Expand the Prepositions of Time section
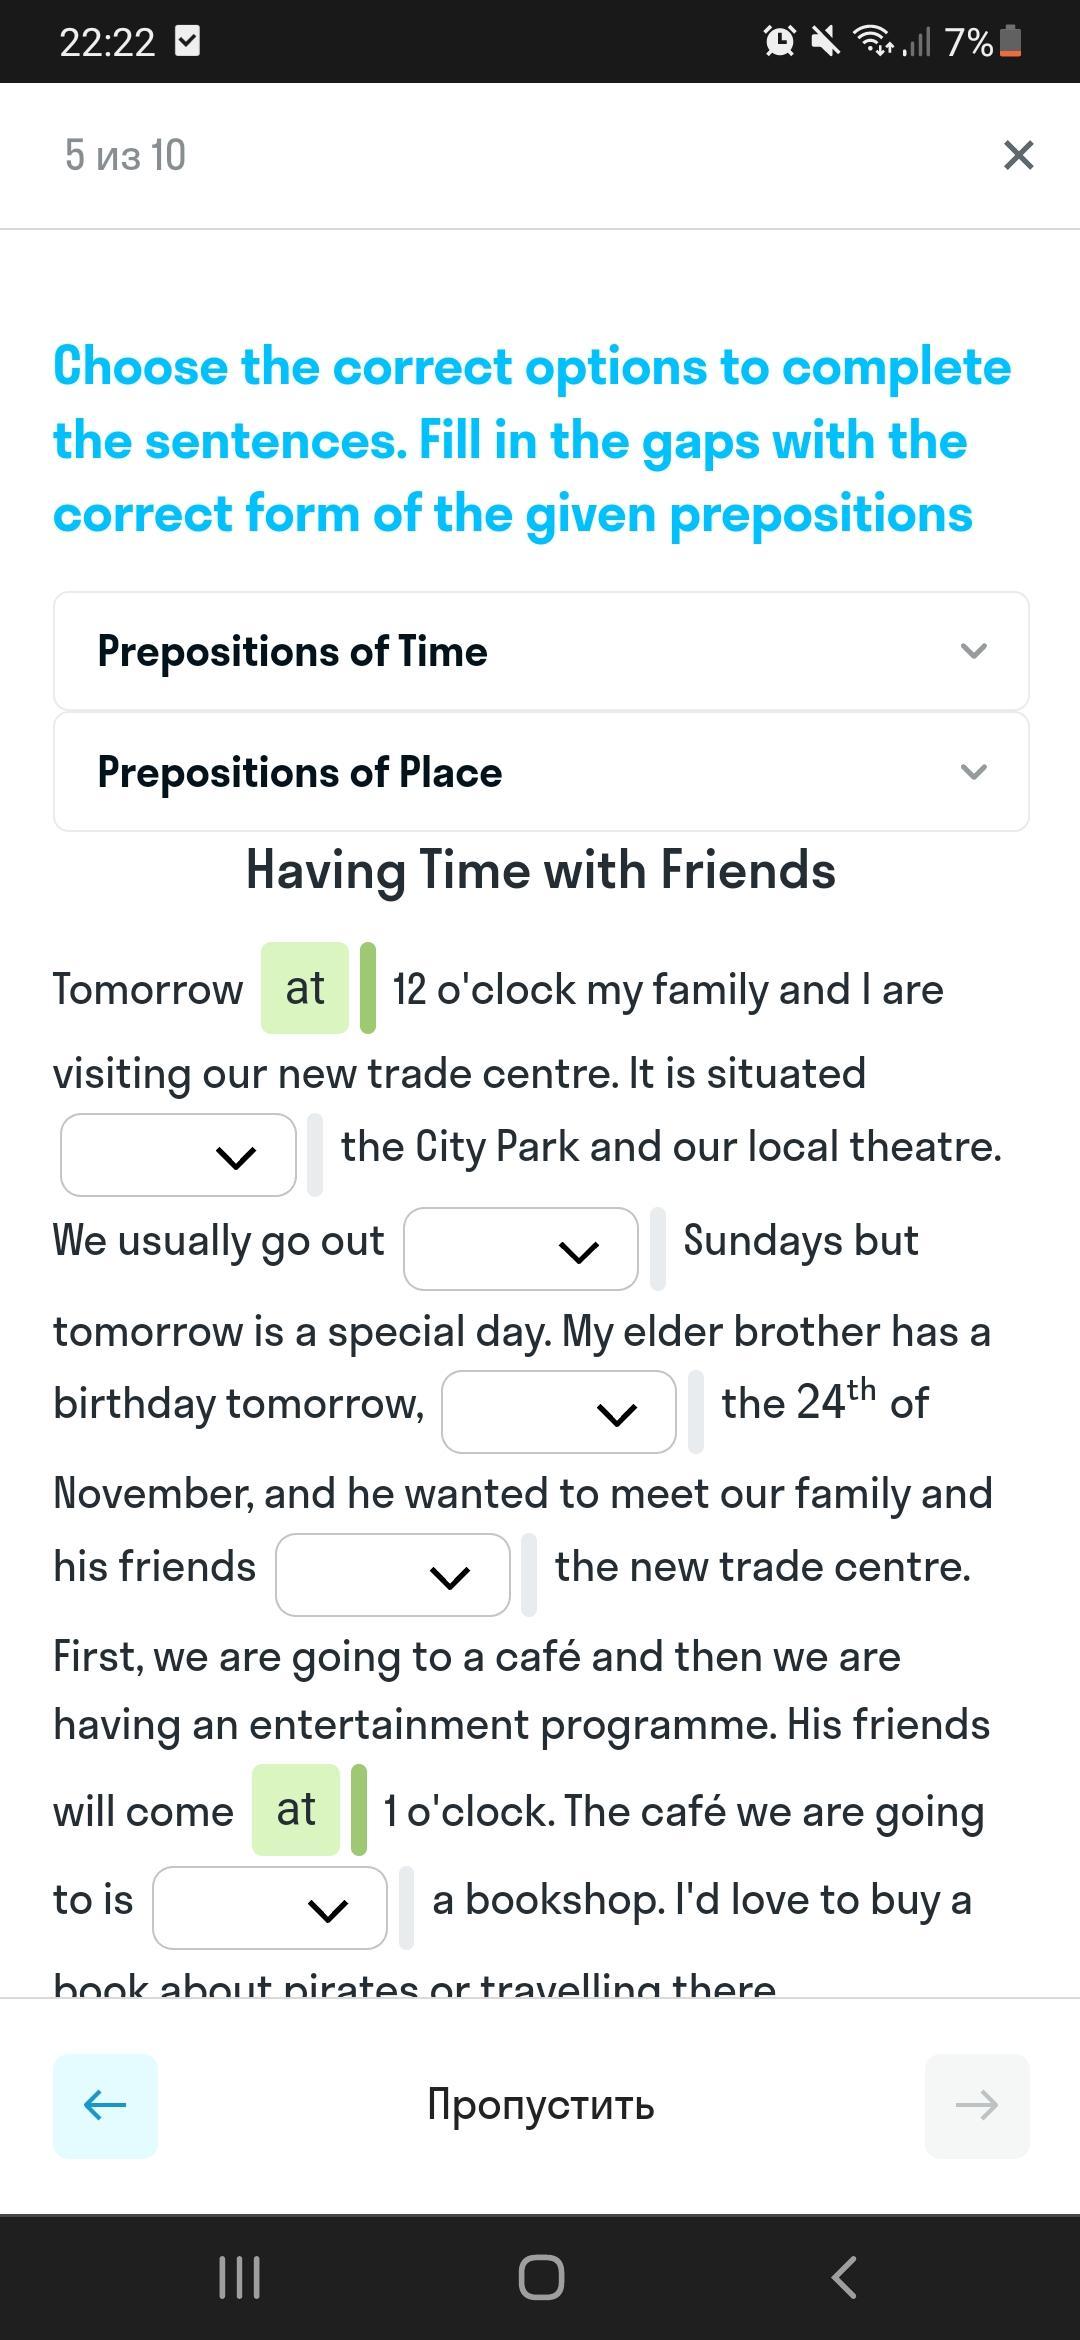 541,651
